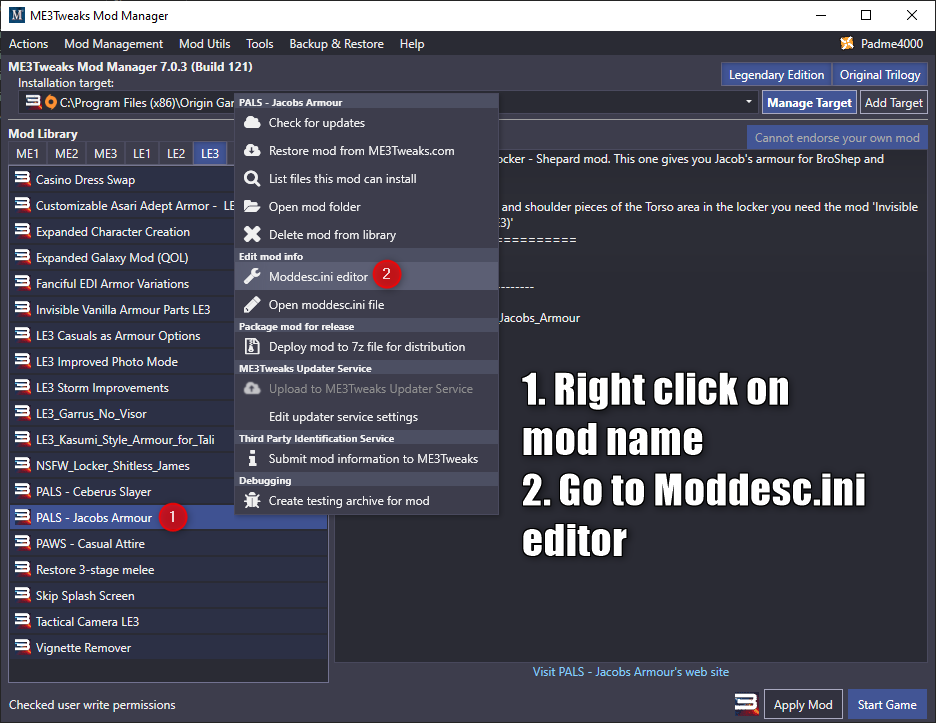Click the mod icon next to Fanciful EDI Armor Variations

click(x=23, y=282)
